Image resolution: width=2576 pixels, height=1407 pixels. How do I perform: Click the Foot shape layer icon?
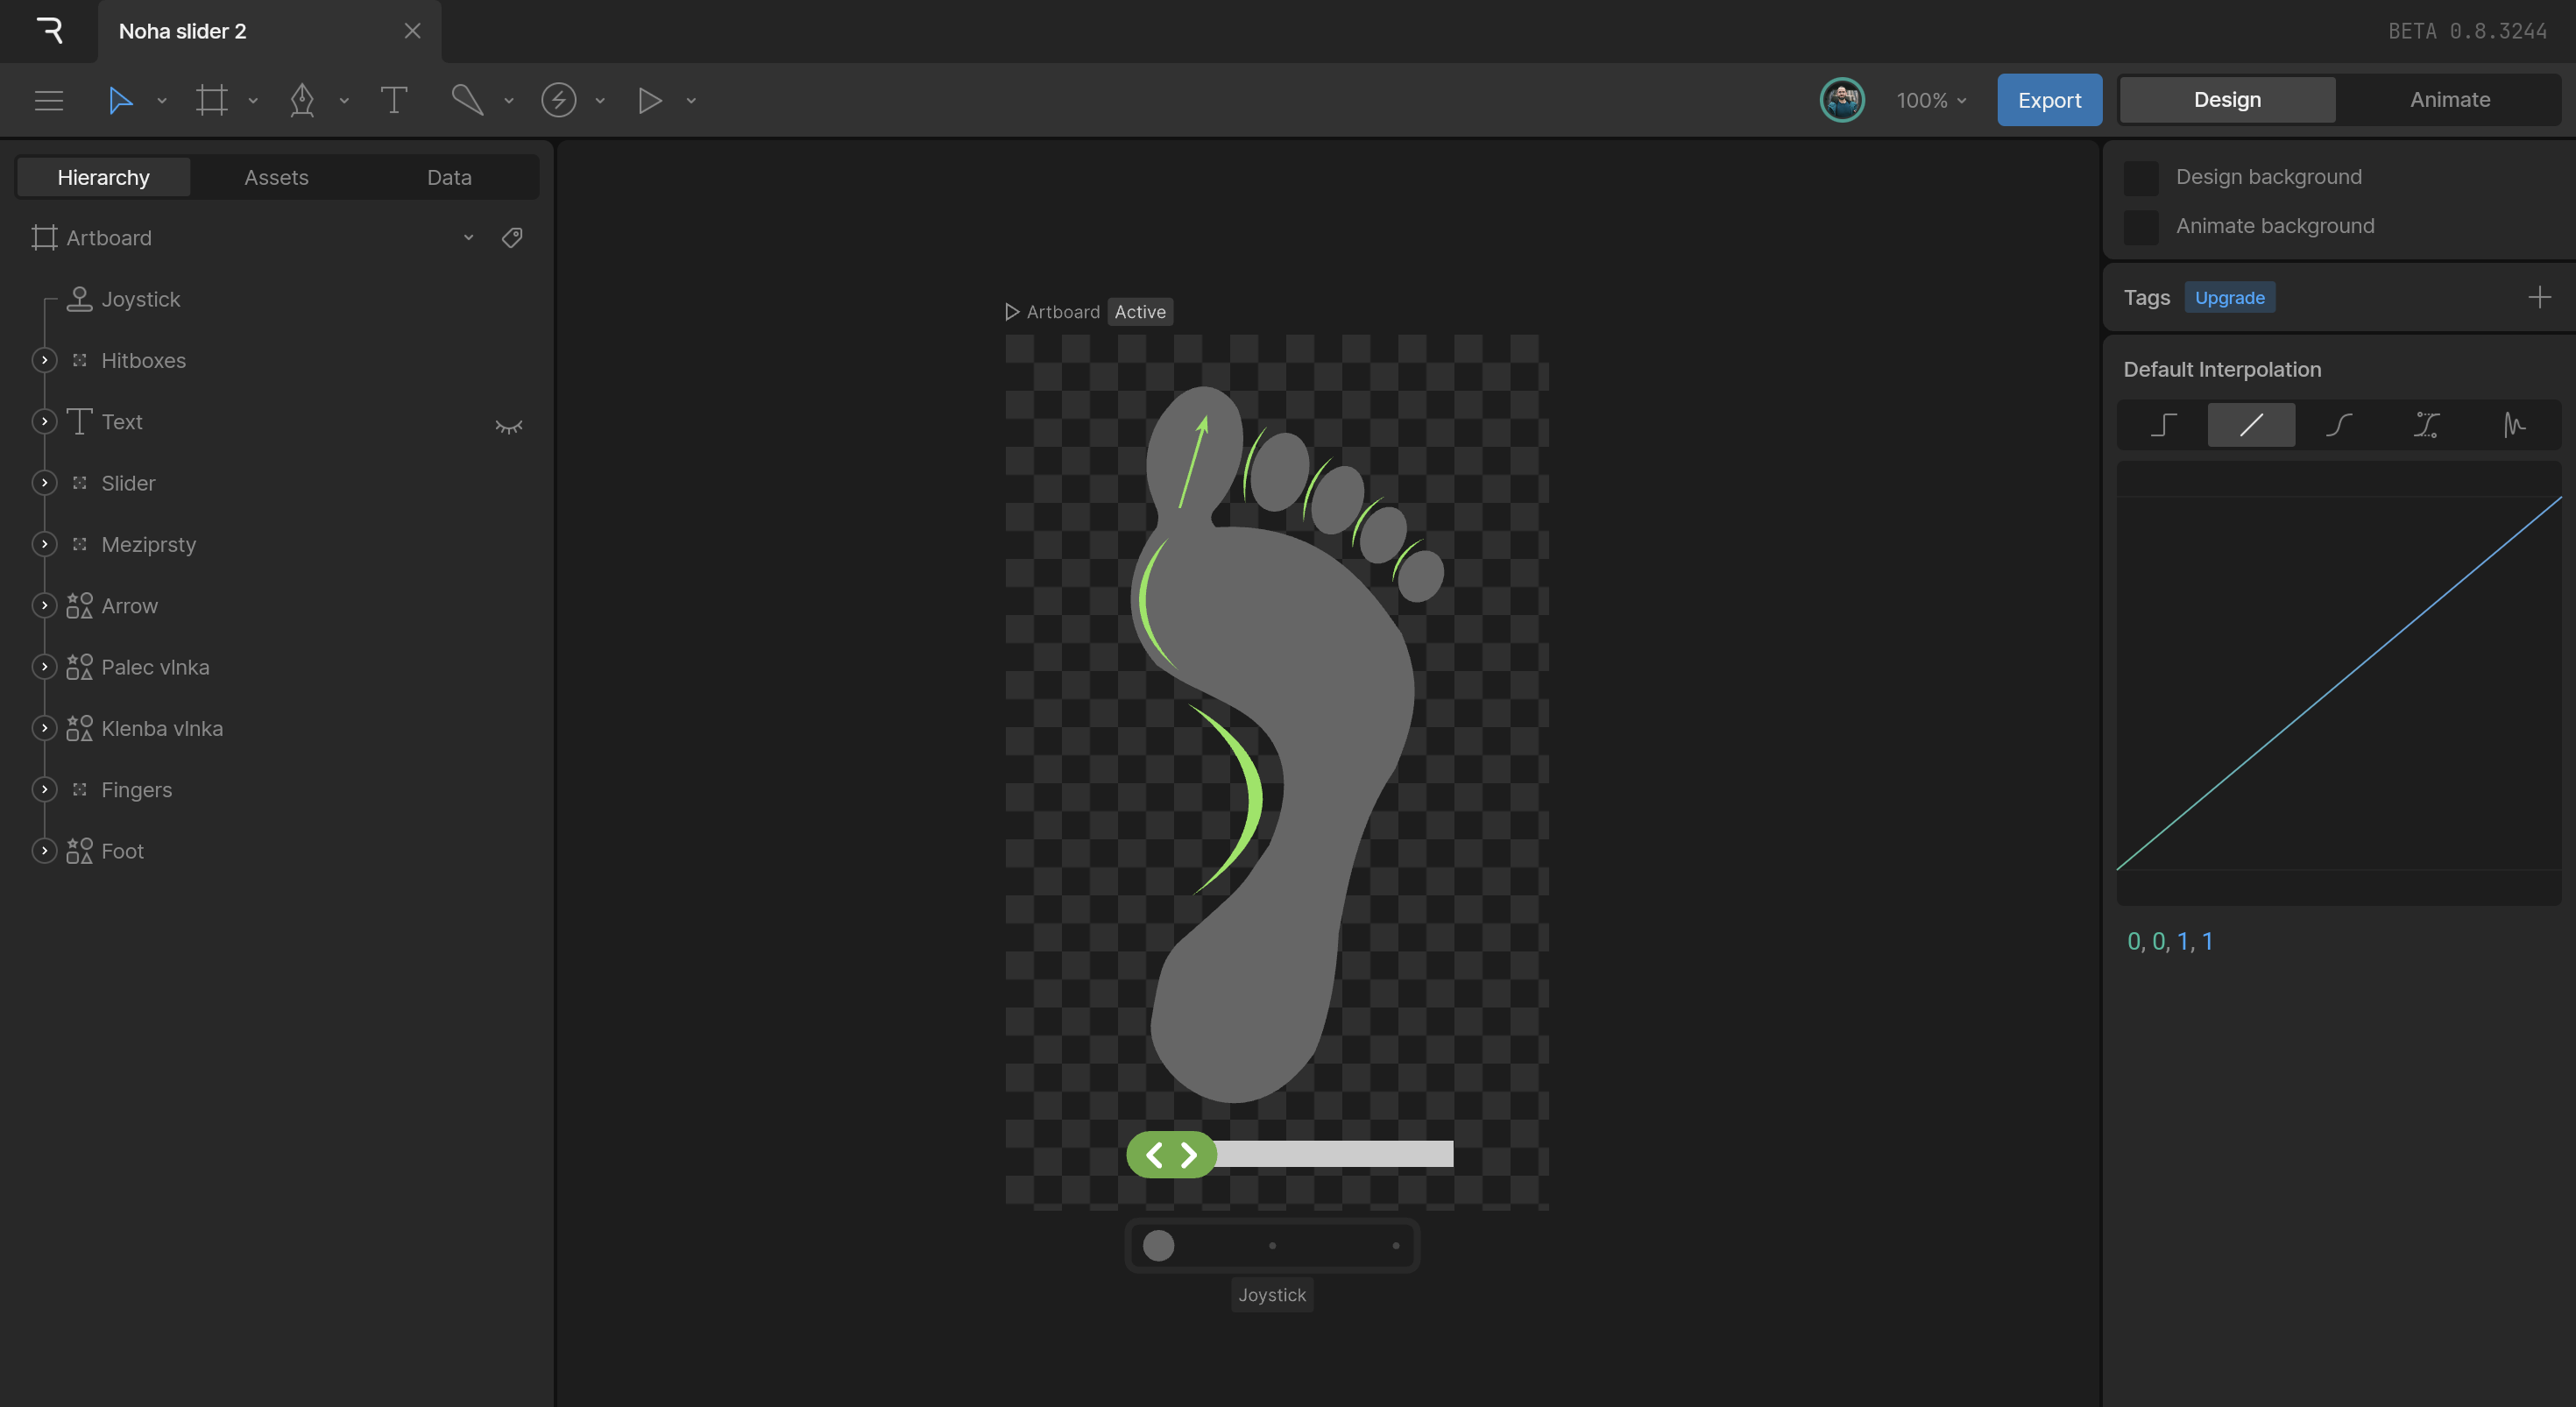79,851
